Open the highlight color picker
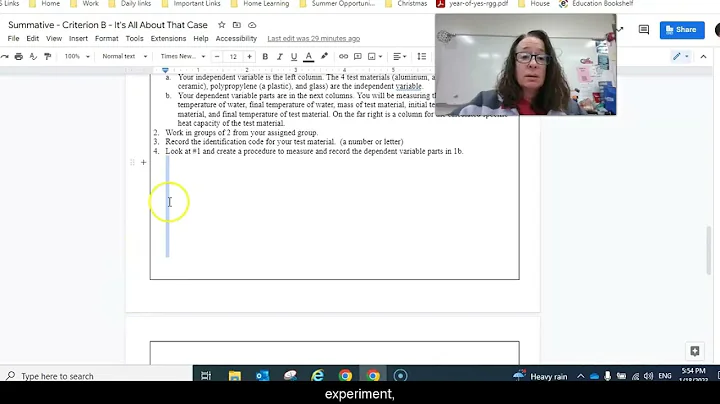This screenshot has width=720, height=404. [x=324, y=56]
